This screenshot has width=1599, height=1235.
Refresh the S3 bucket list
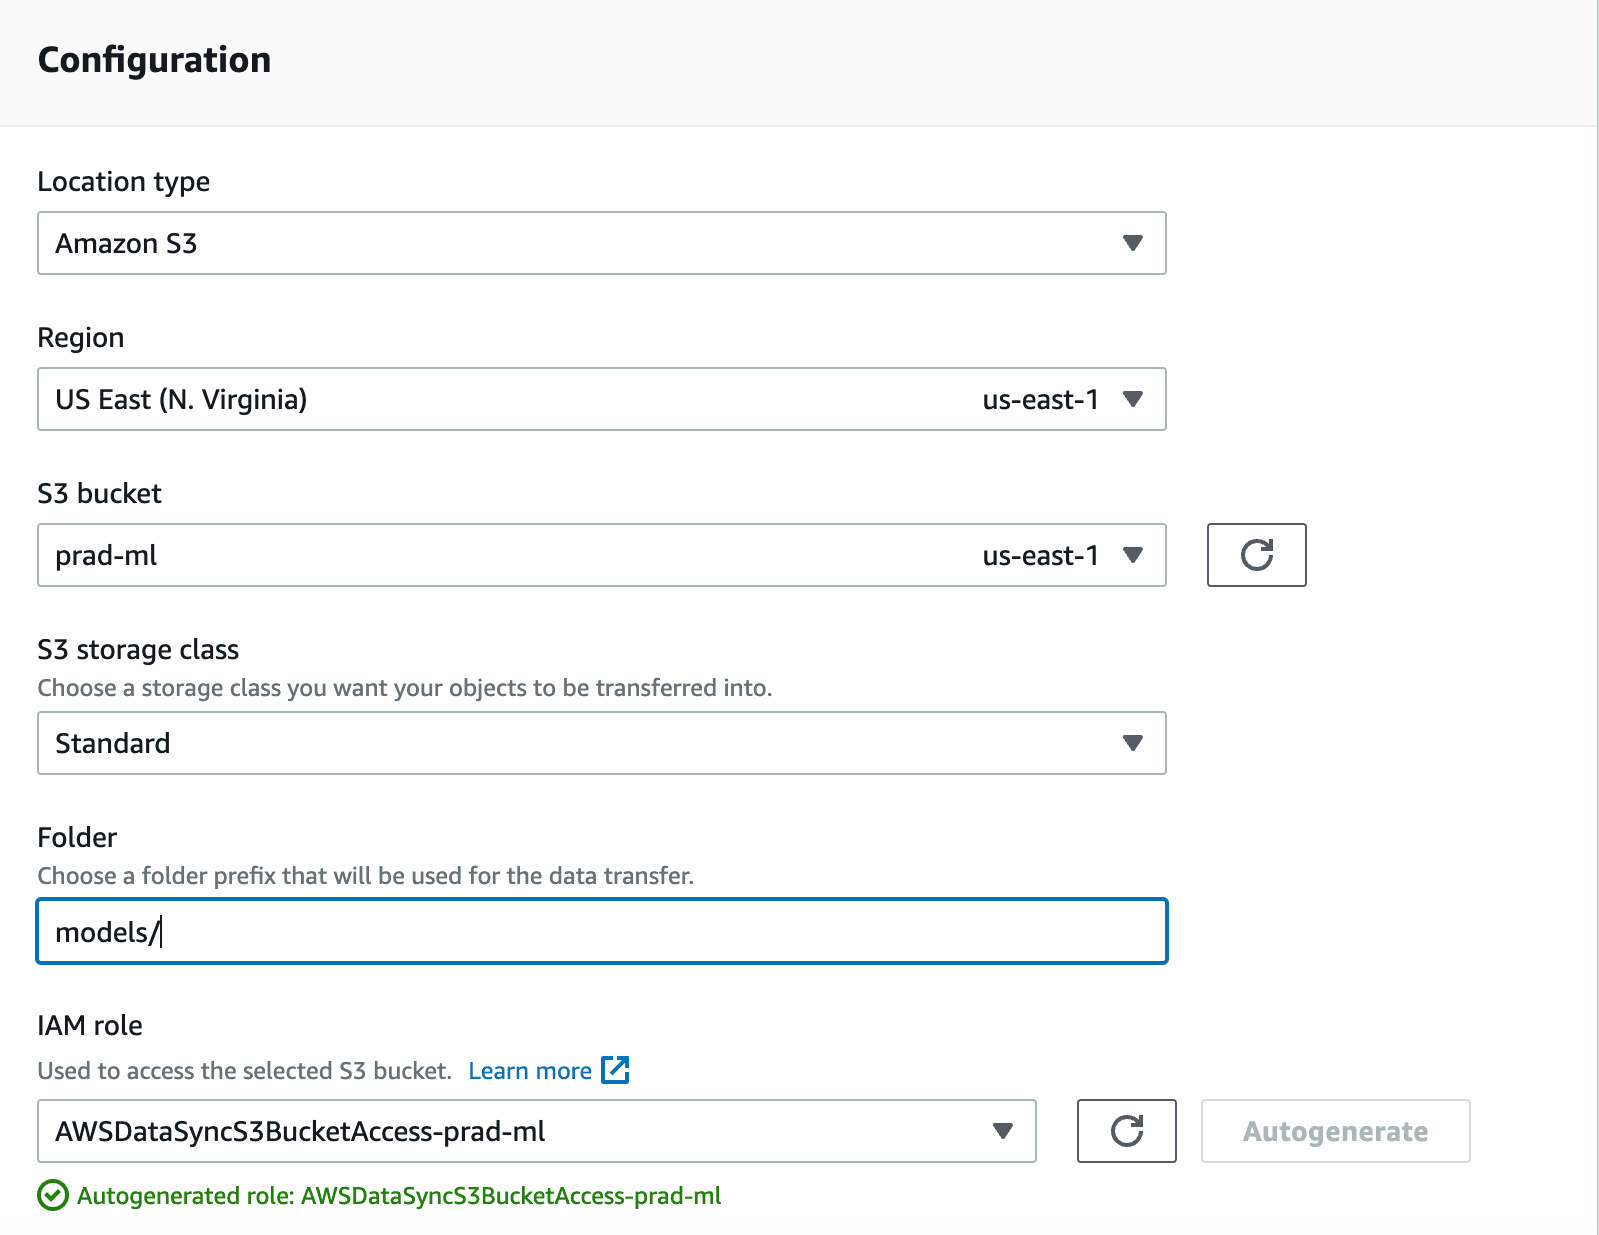[x=1256, y=555]
